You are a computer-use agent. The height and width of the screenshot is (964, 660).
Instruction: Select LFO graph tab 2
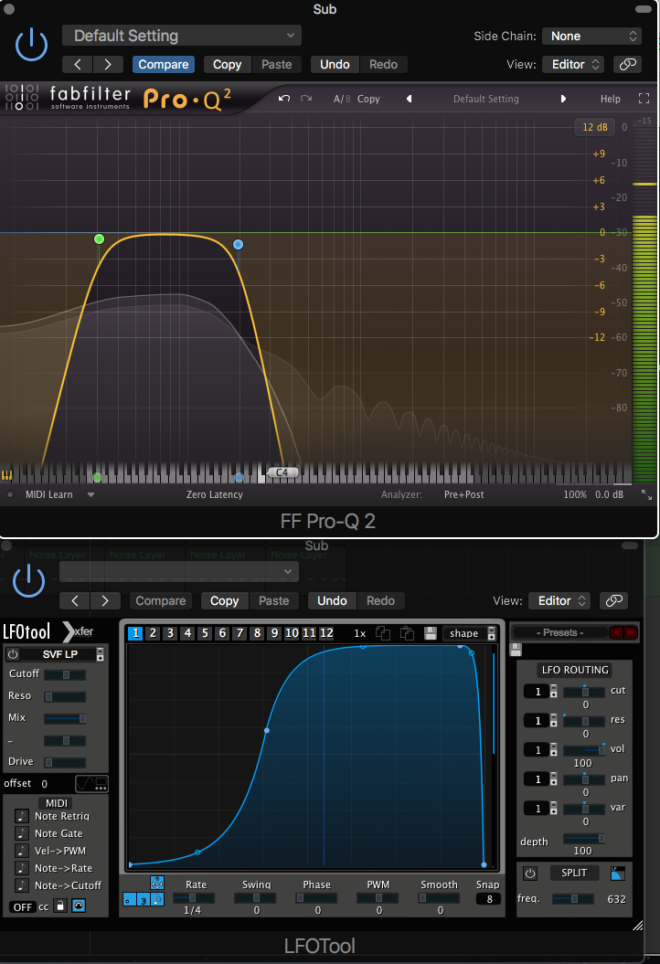pyautogui.click(x=153, y=633)
